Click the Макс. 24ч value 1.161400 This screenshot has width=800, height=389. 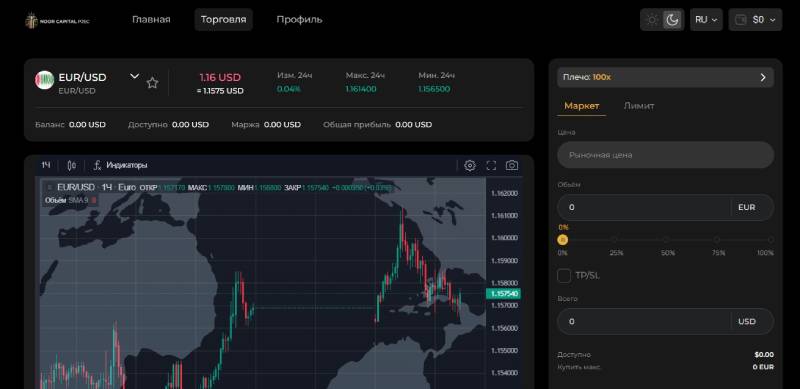pyautogui.click(x=361, y=89)
